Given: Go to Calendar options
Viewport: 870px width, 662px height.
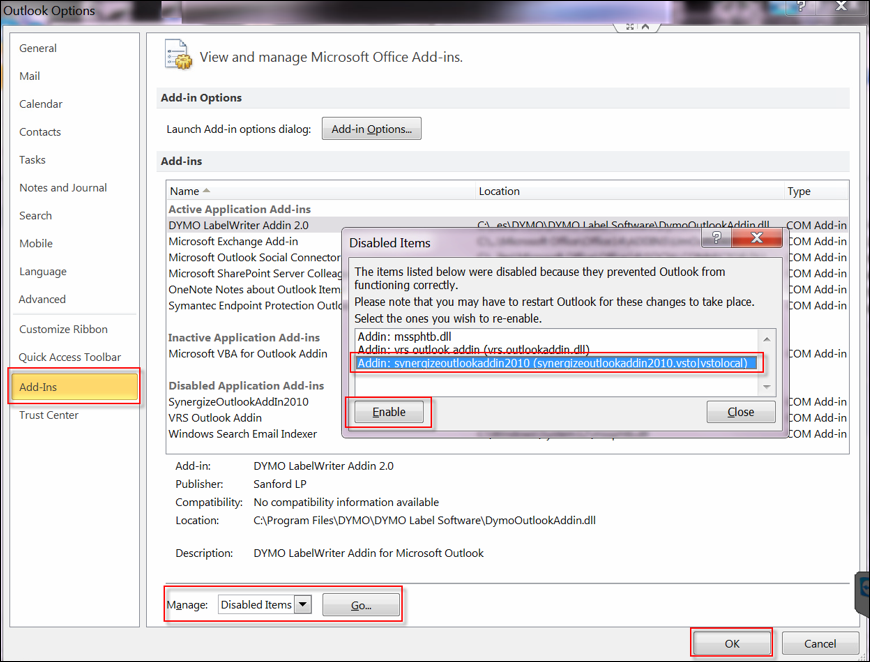Looking at the screenshot, I should pyautogui.click(x=41, y=104).
